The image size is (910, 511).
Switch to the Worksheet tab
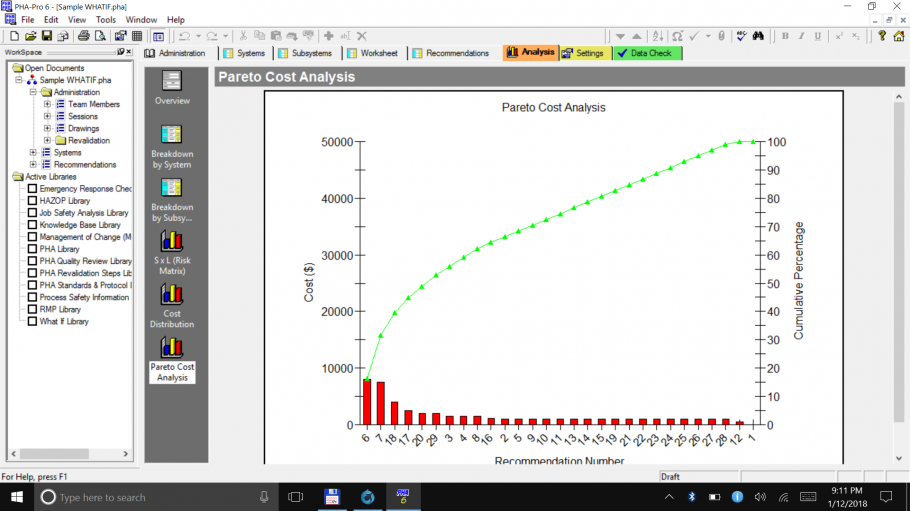tap(371, 53)
